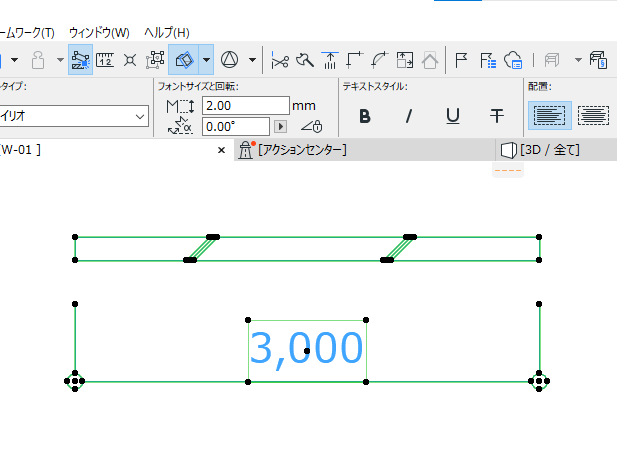The height and width of the screenshot is (455, 617).
Task: Click the triangle-in-circle trace icon
Action: [x=229, y=60]
